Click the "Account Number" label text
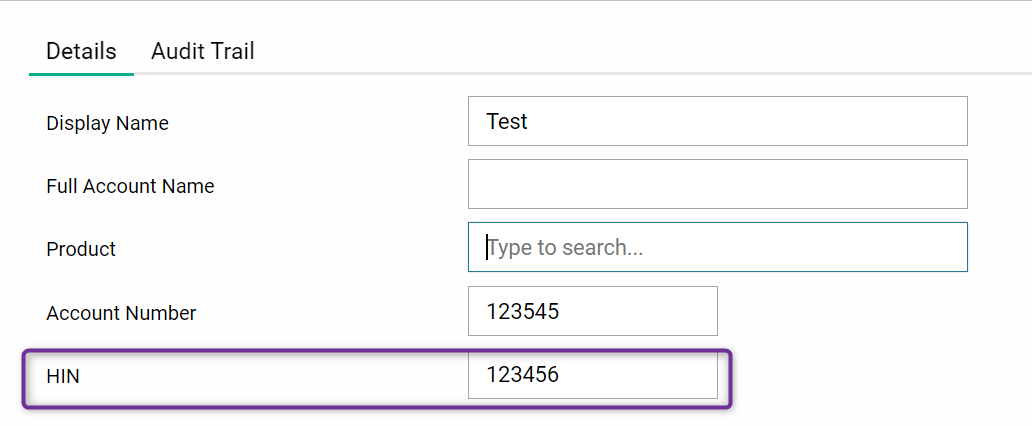 click(121, 313)
